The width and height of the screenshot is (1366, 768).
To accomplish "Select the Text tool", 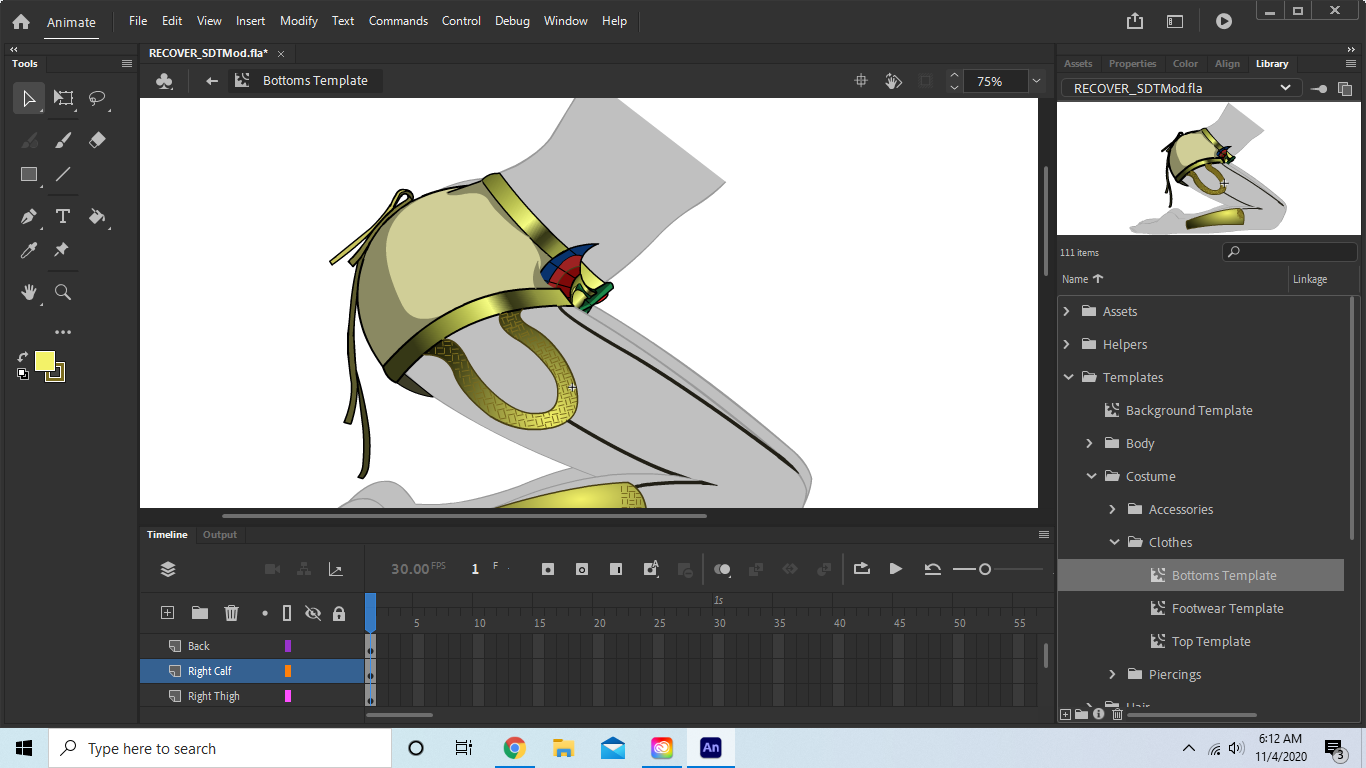I will coord(62,216).
